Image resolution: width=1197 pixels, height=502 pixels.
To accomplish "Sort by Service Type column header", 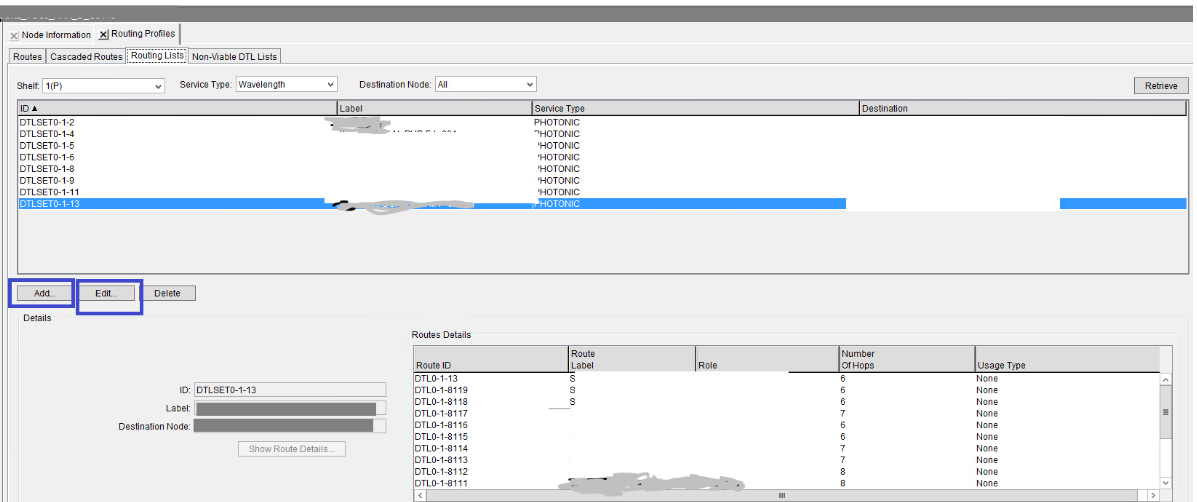I will pos(695,108).
